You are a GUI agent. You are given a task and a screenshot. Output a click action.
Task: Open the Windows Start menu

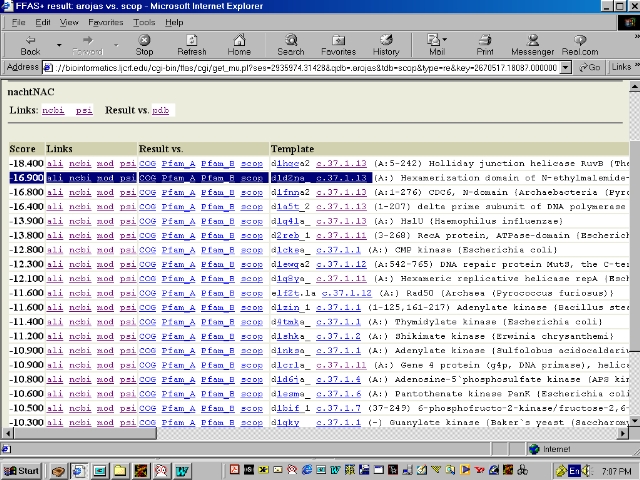pyautogui.click(x=22, y=470)
